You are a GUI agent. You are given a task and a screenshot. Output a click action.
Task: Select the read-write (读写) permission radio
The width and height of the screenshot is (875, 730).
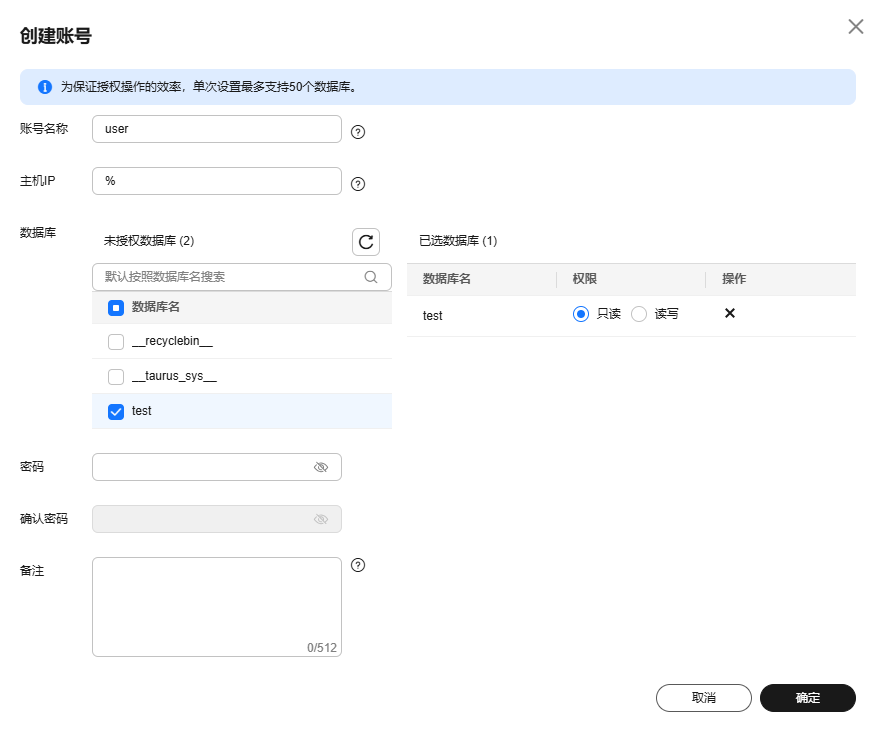pyautogui.click(x=639, y=314)
